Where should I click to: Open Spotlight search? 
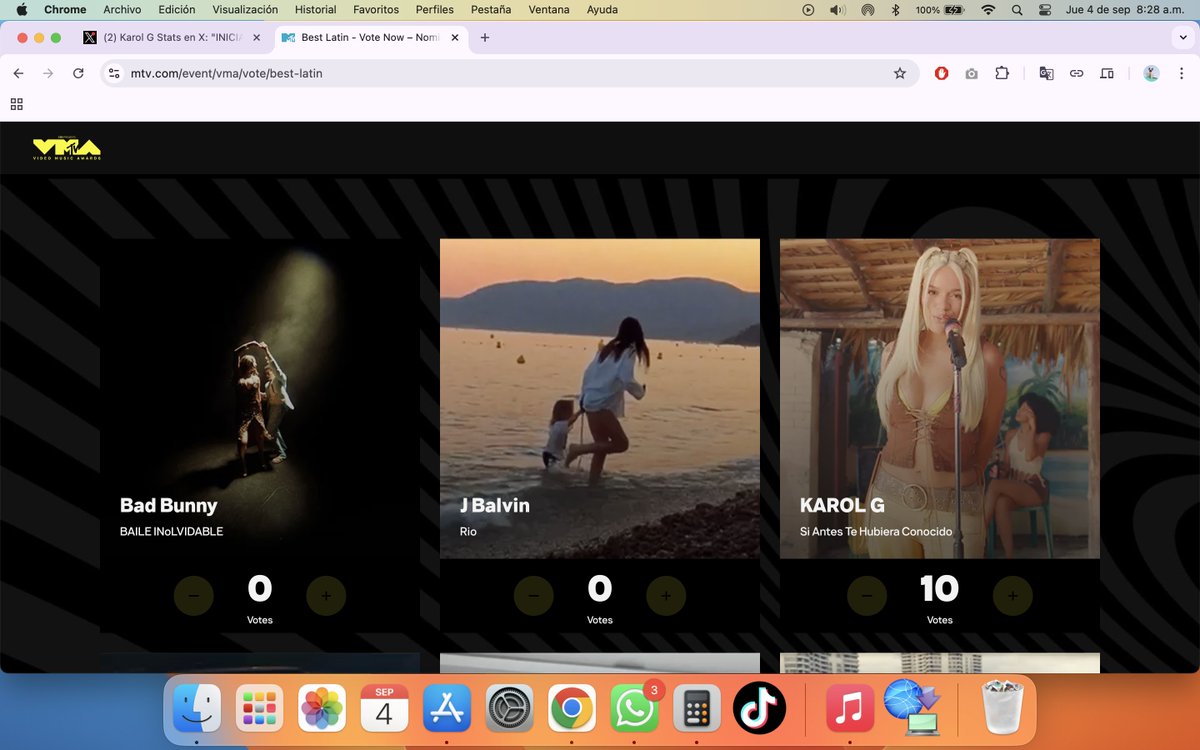(x=1017, y=9)
